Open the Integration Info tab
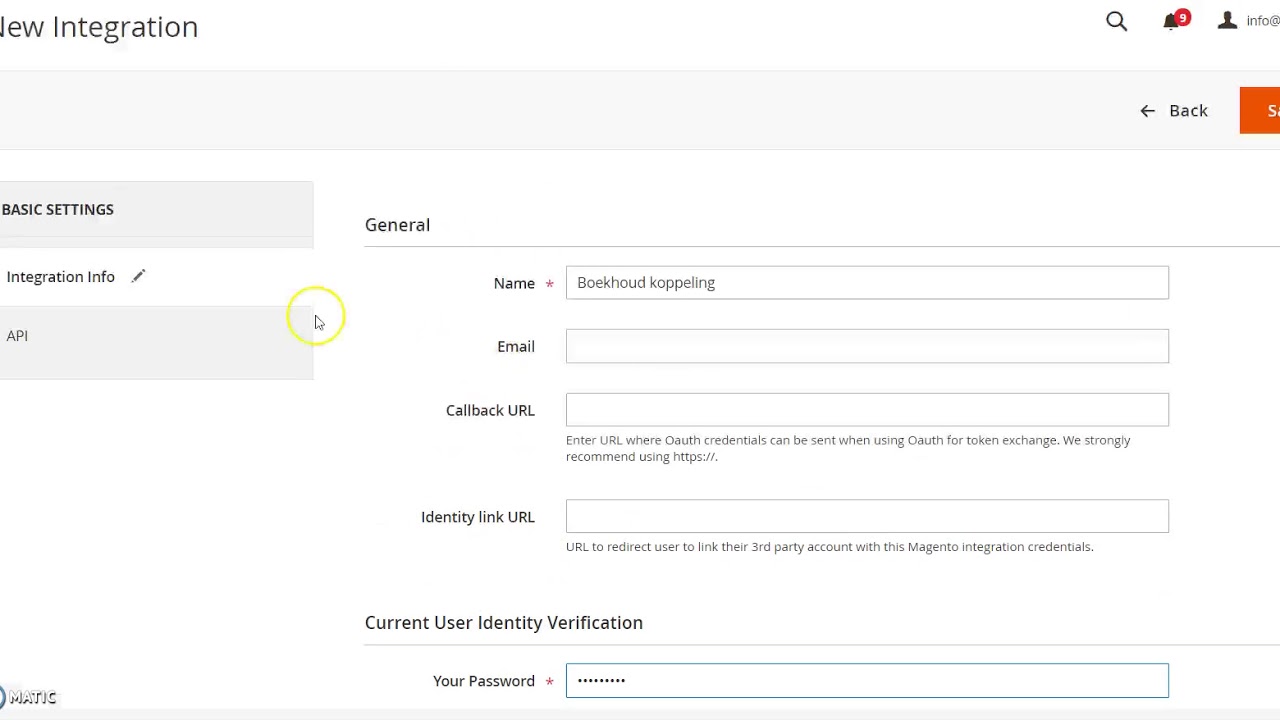This screenshot has width=1280, height=720. coord(156,276)
